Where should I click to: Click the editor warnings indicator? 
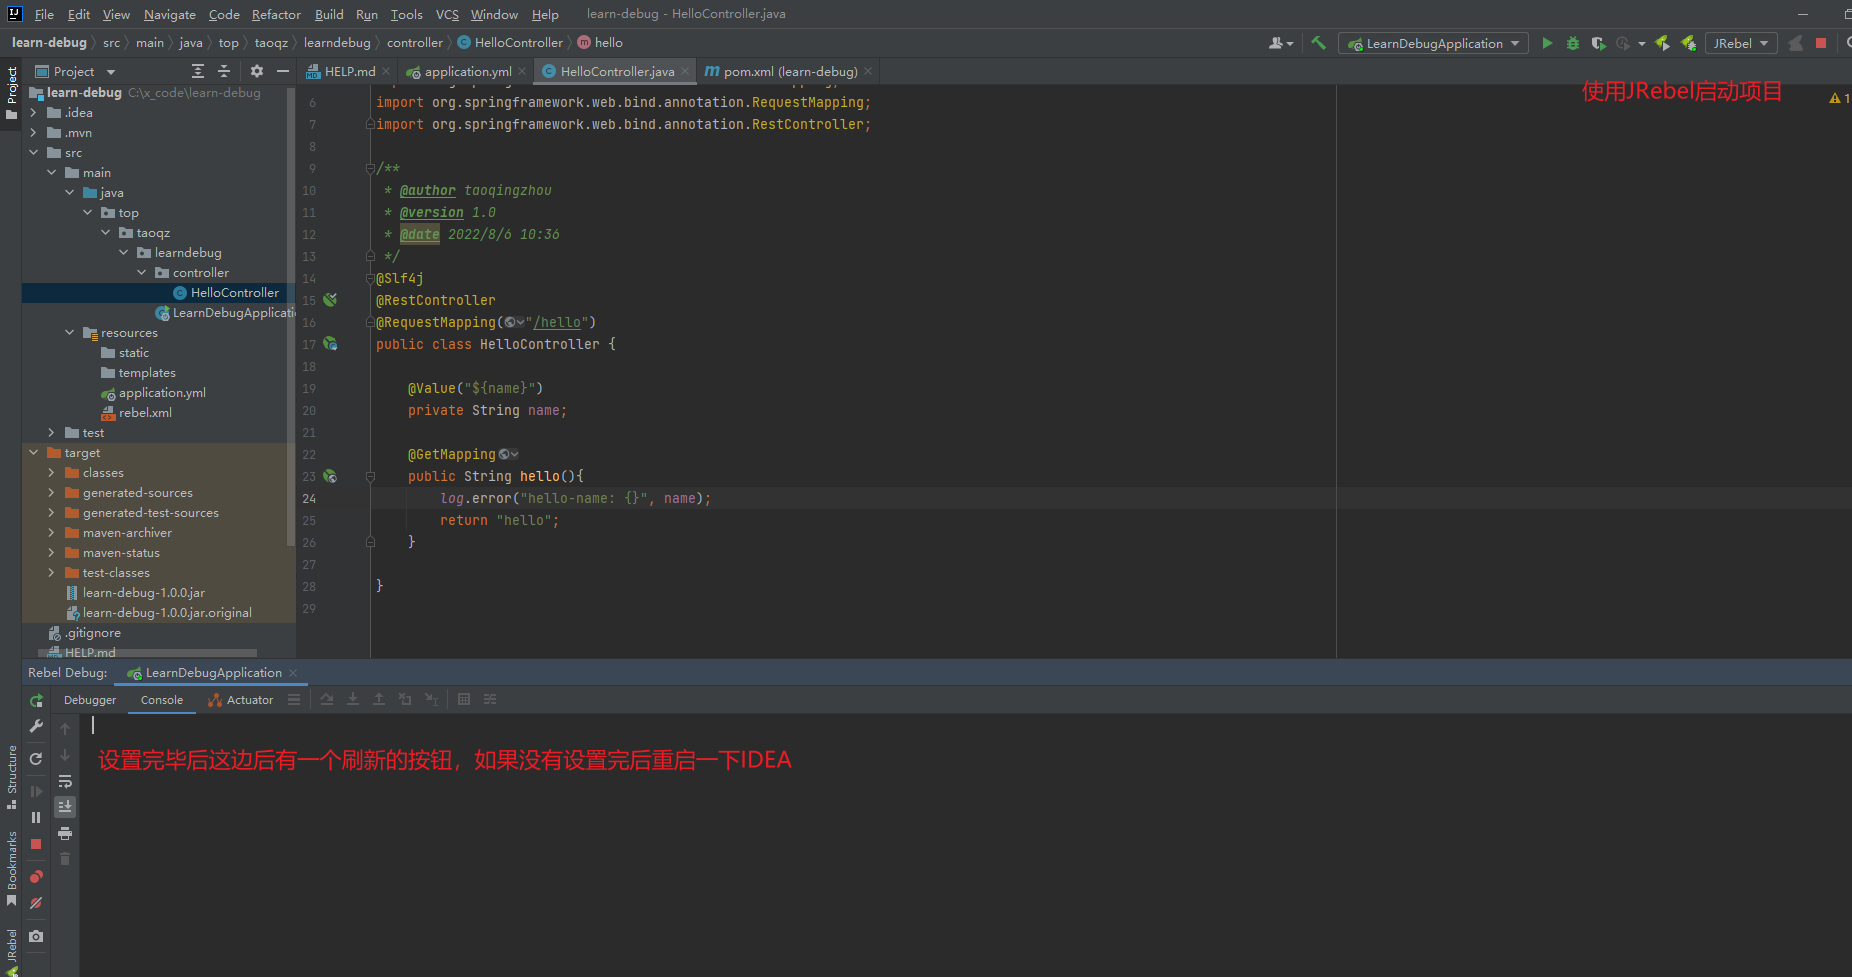click(1839, 98)
